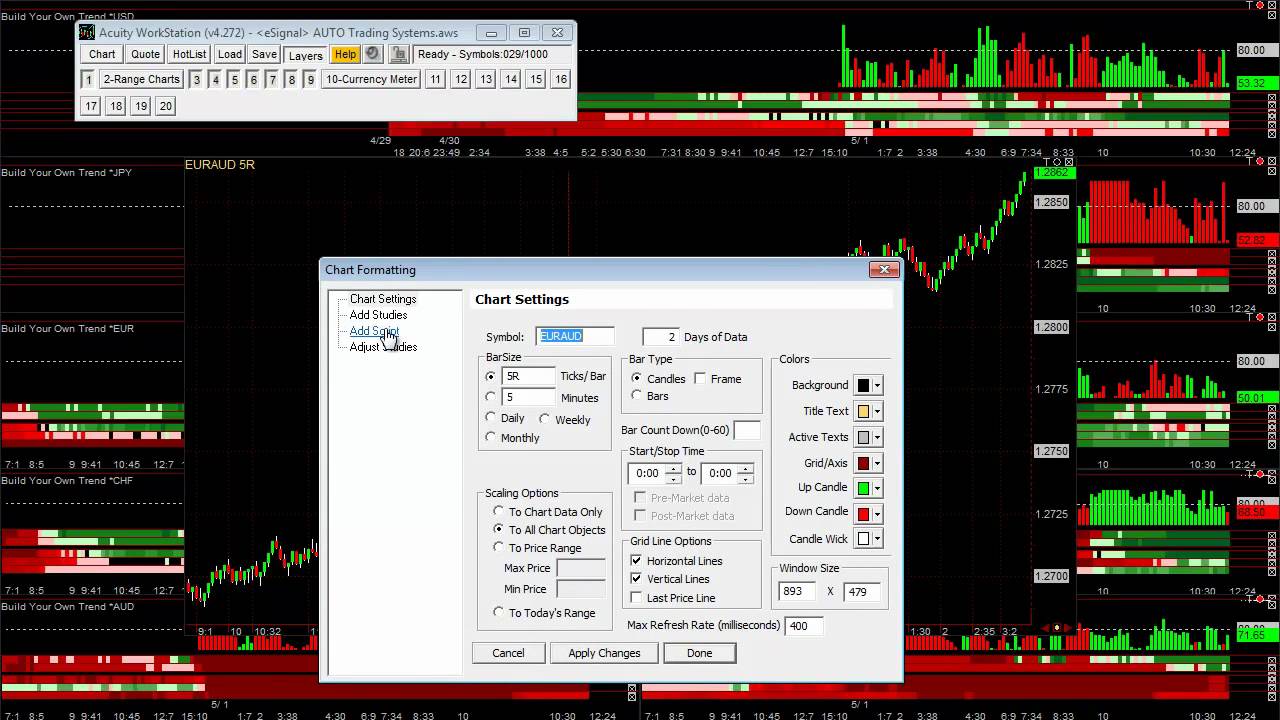Select the Weekly bar size radio

point(544,419)
